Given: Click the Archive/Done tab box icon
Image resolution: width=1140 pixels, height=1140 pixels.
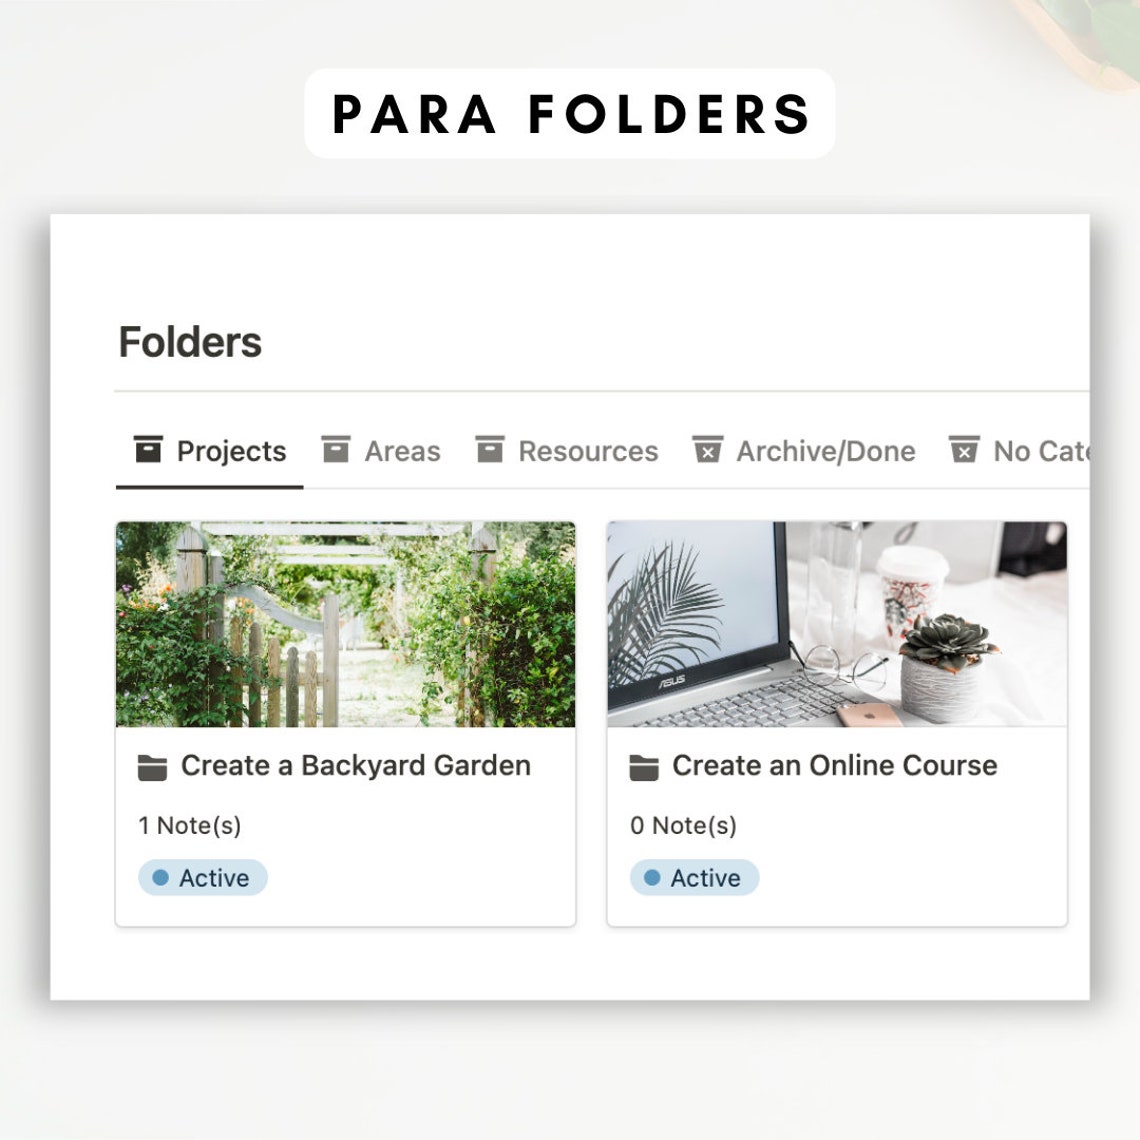Looking at the screenshot, I should (707, 449).
